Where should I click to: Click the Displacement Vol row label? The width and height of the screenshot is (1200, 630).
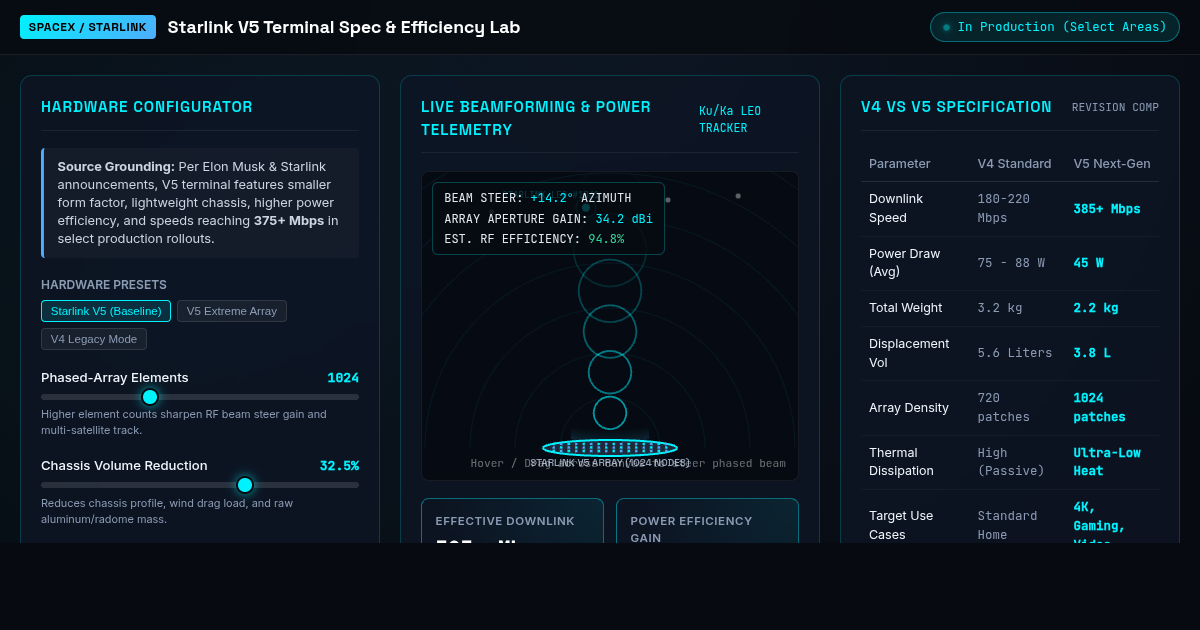(909, 353)
